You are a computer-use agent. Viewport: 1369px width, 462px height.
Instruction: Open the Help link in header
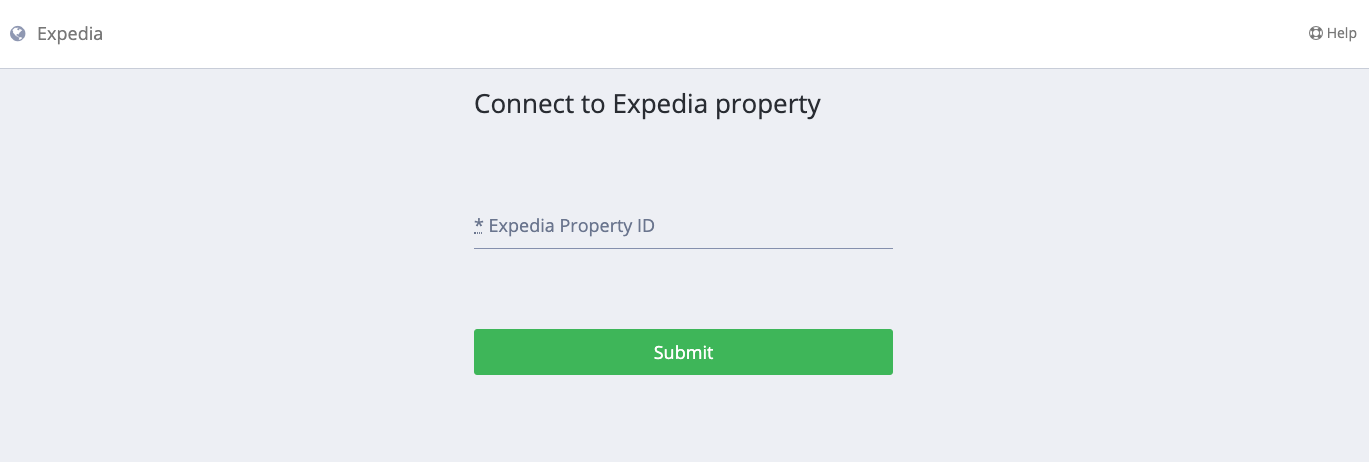(x=1332, y=33)
